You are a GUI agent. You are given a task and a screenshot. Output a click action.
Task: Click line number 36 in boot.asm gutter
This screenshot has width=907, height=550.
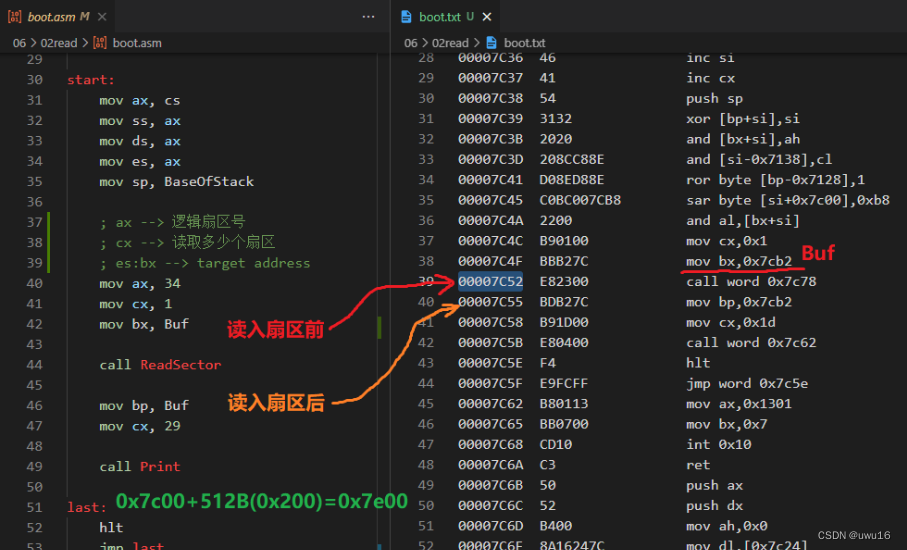point(34,202)
